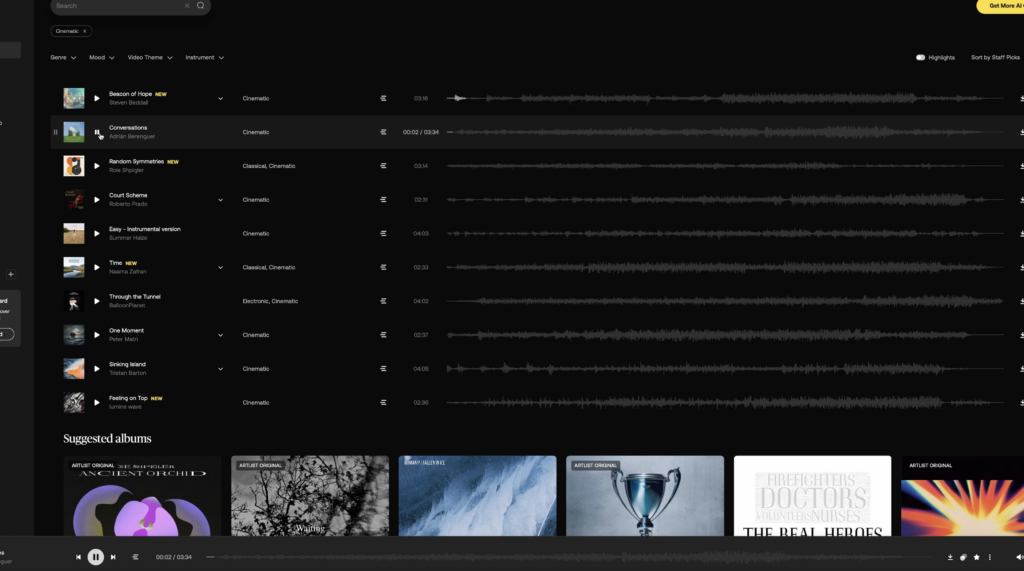This screenshot has width=1024, height=571.
Task: Clear the search field with the X icon
Action: coord(186,6)
